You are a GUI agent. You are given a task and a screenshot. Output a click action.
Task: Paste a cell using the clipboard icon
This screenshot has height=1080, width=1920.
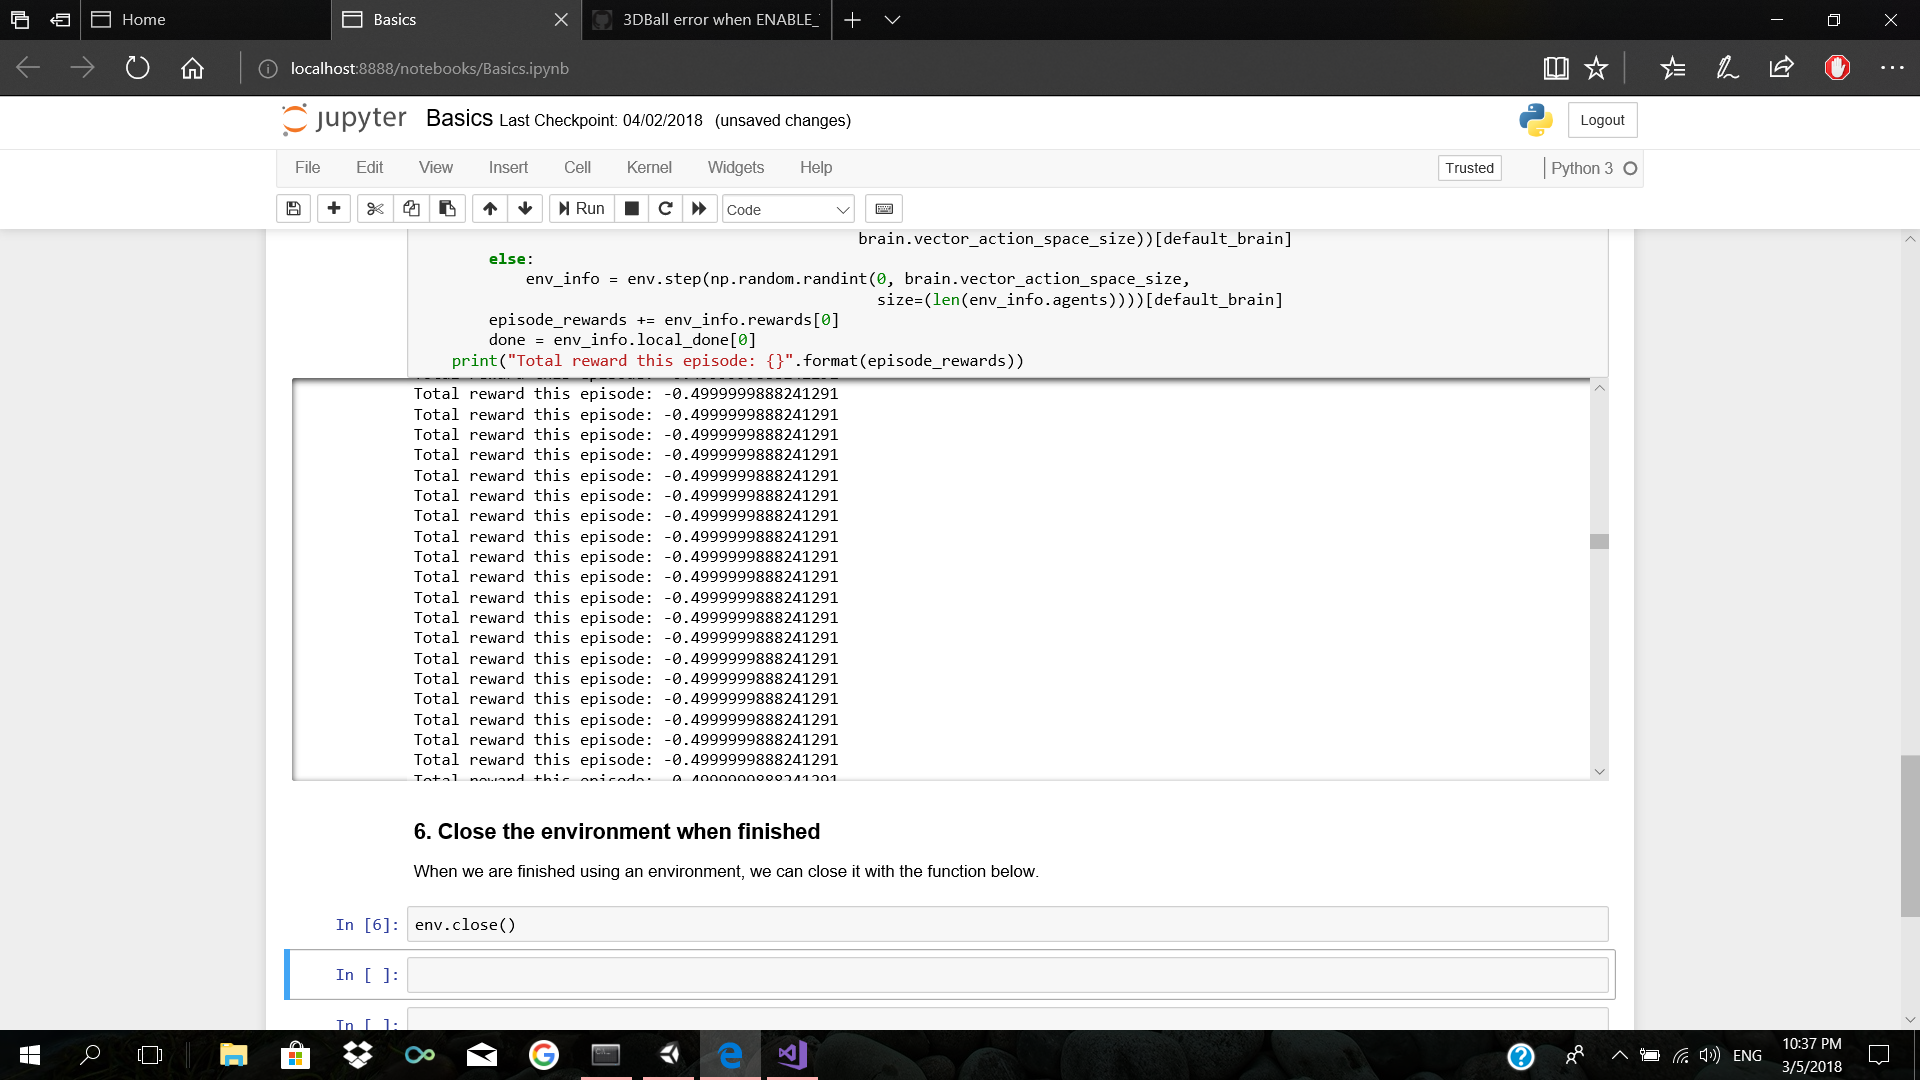point(447,208)
